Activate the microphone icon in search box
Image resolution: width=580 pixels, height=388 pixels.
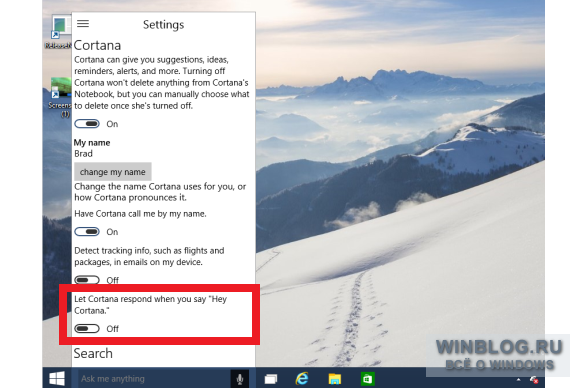pyautogui.click(x=240, y=379)
